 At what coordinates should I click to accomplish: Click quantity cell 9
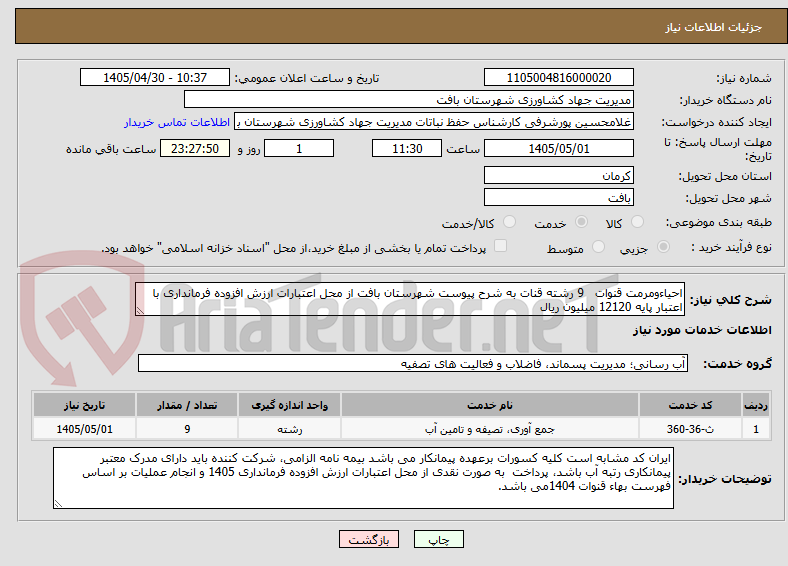click(187, 429)
